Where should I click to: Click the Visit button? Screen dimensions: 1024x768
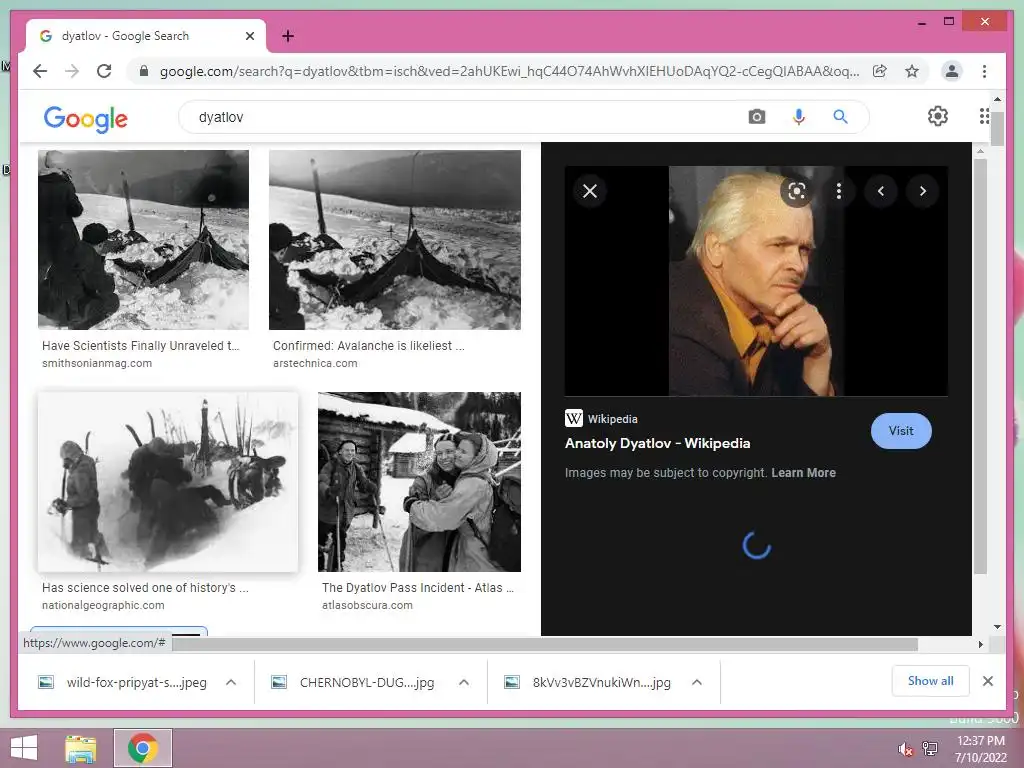pyautogui.click(x=901, y=431)
